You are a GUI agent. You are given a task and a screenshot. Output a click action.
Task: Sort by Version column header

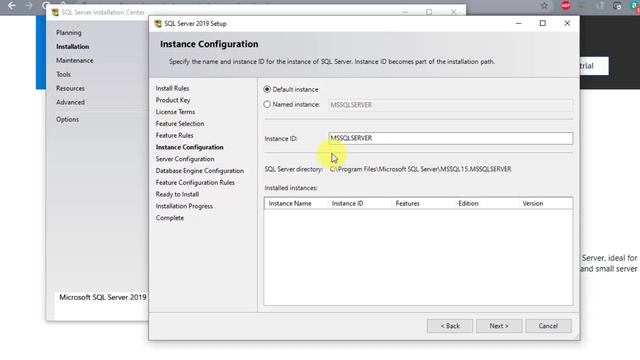545,203
